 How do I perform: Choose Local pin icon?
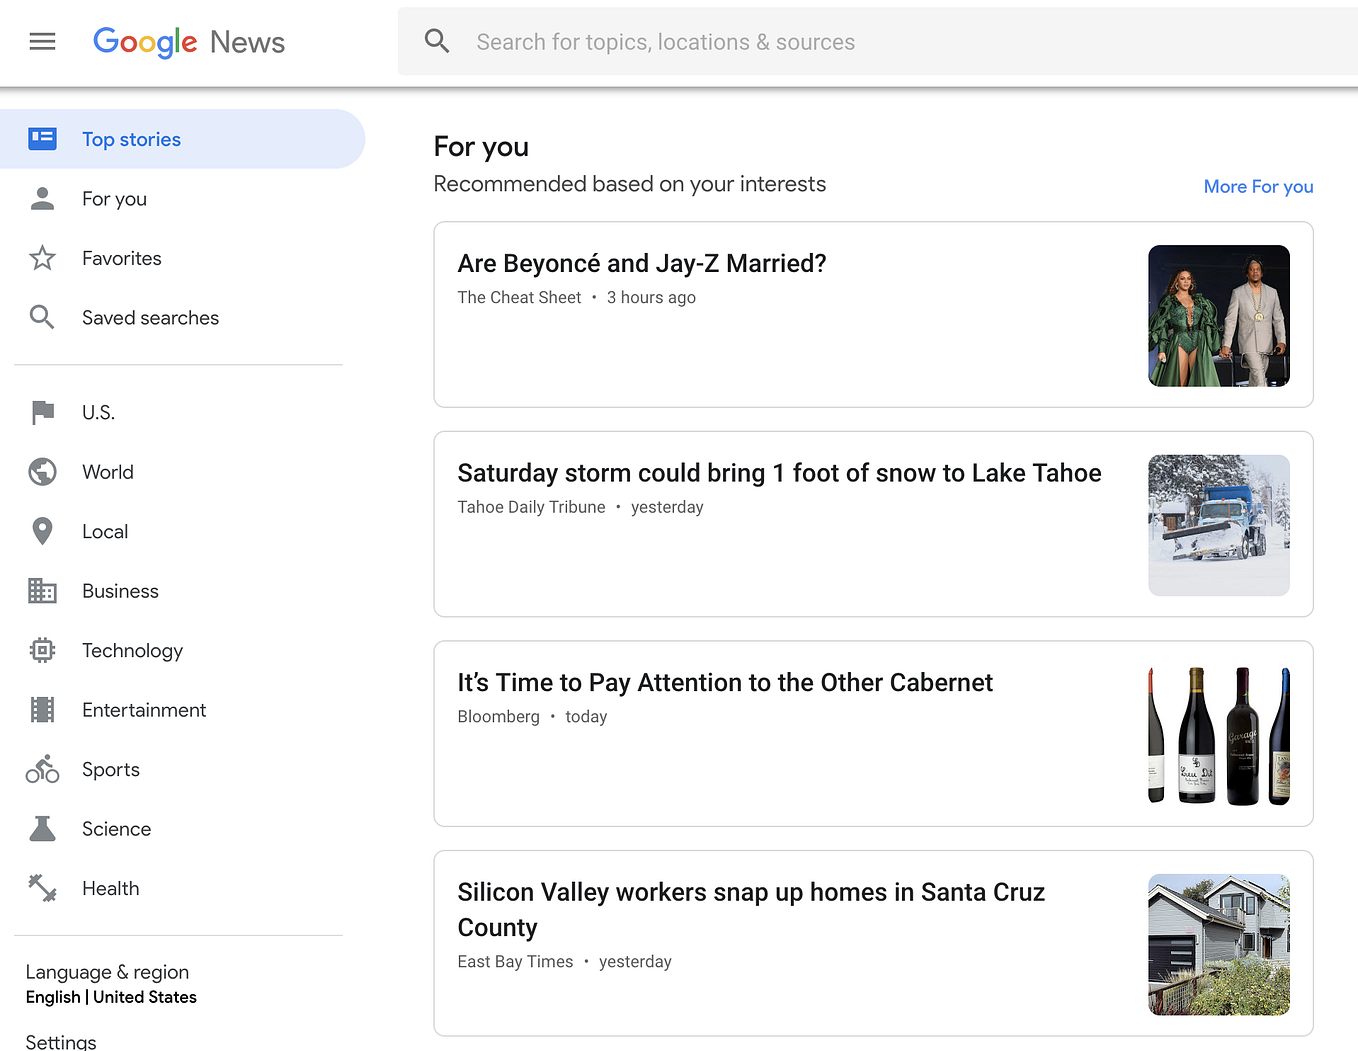point(42,531)
